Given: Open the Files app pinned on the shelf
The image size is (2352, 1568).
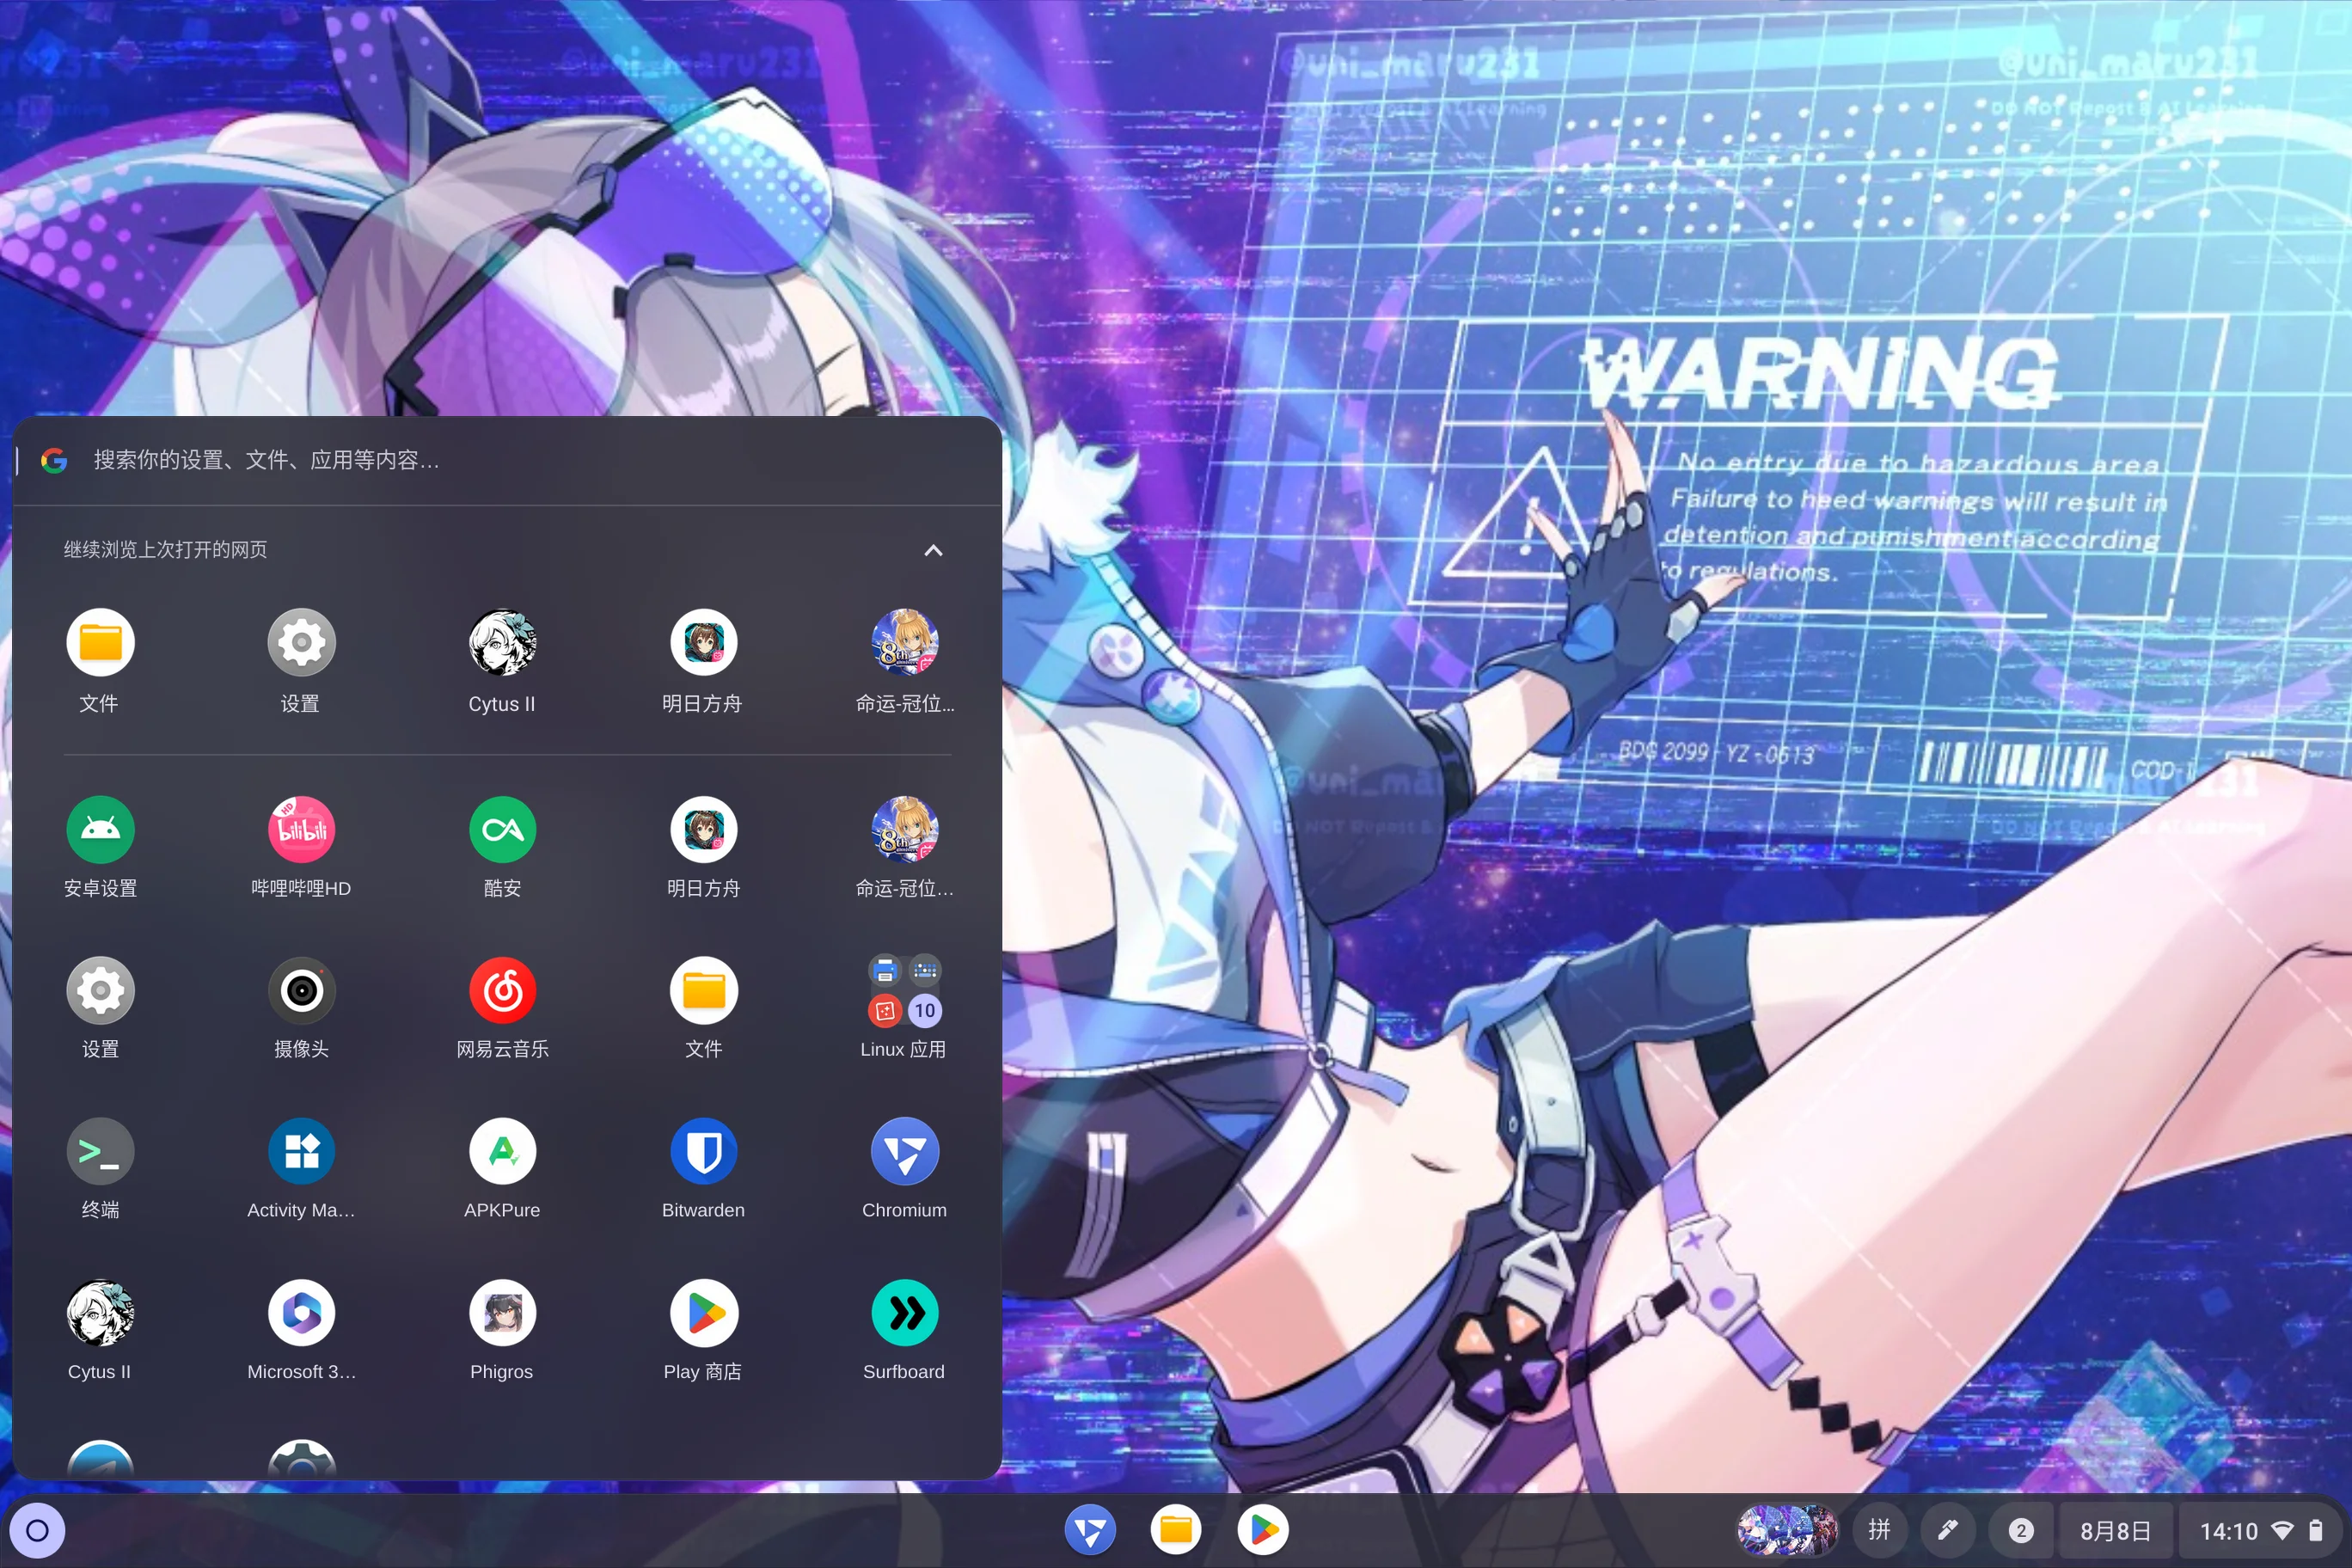Looking at the screenshot, I should (x=1176, y=1530).
